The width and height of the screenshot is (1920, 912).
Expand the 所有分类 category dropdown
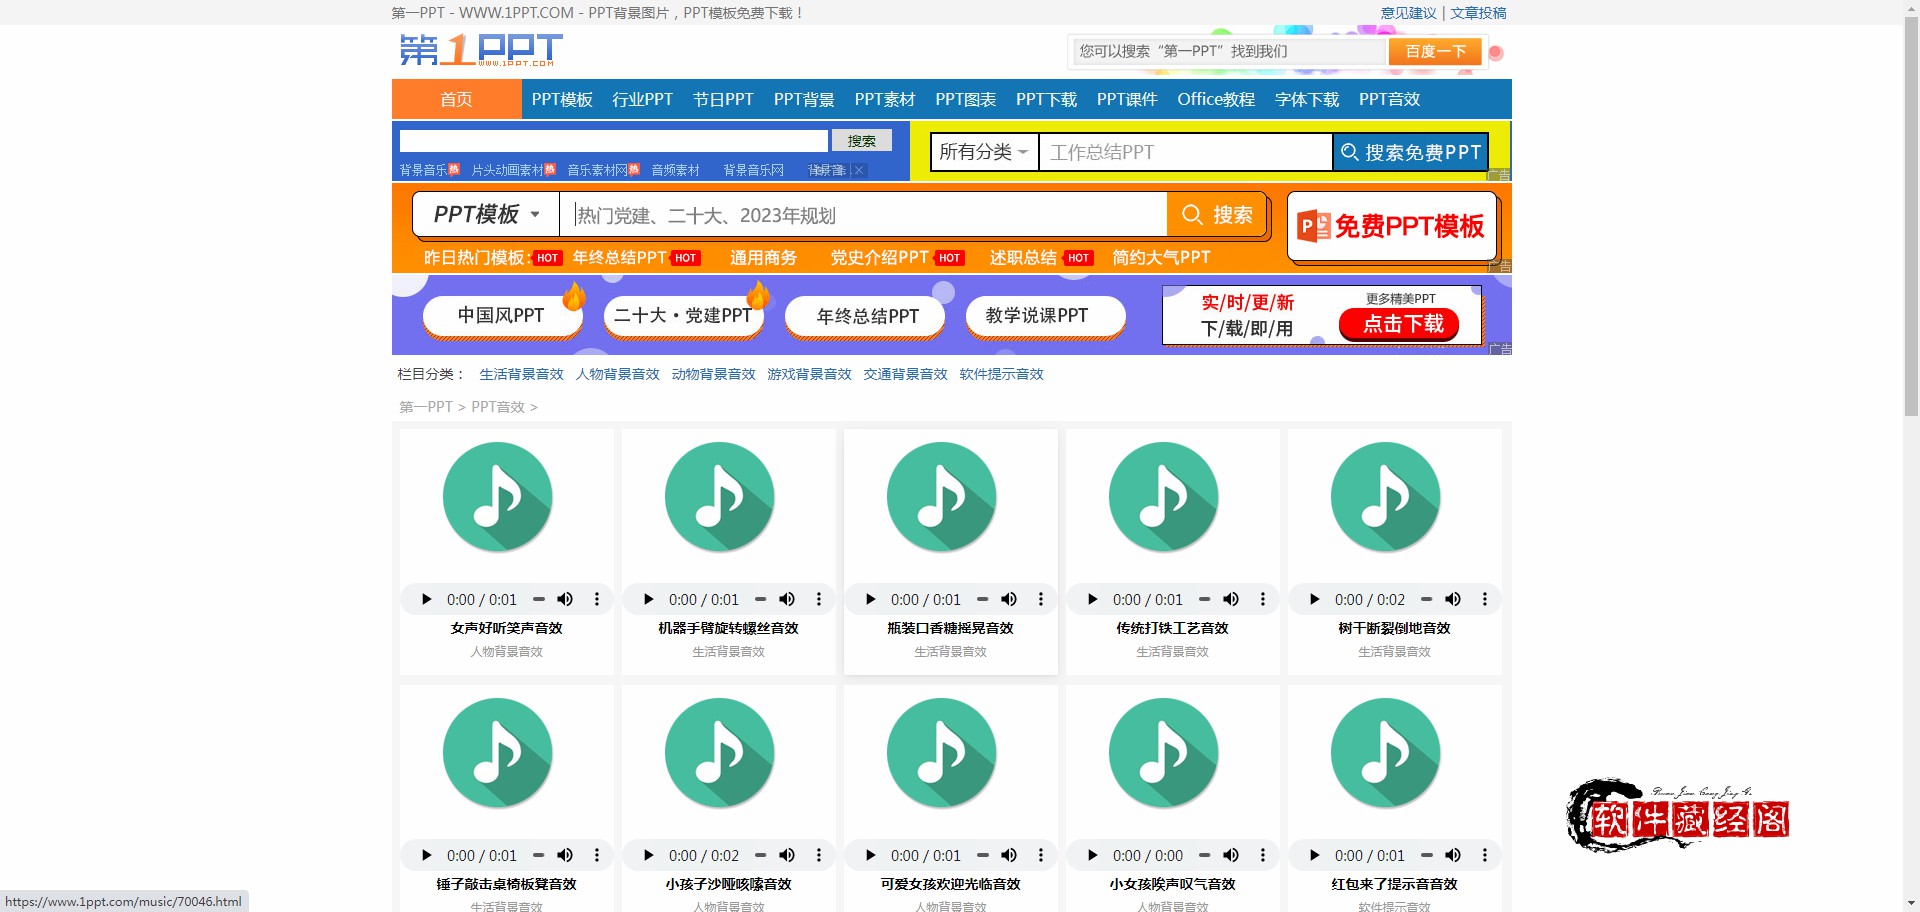pos(984,152)
